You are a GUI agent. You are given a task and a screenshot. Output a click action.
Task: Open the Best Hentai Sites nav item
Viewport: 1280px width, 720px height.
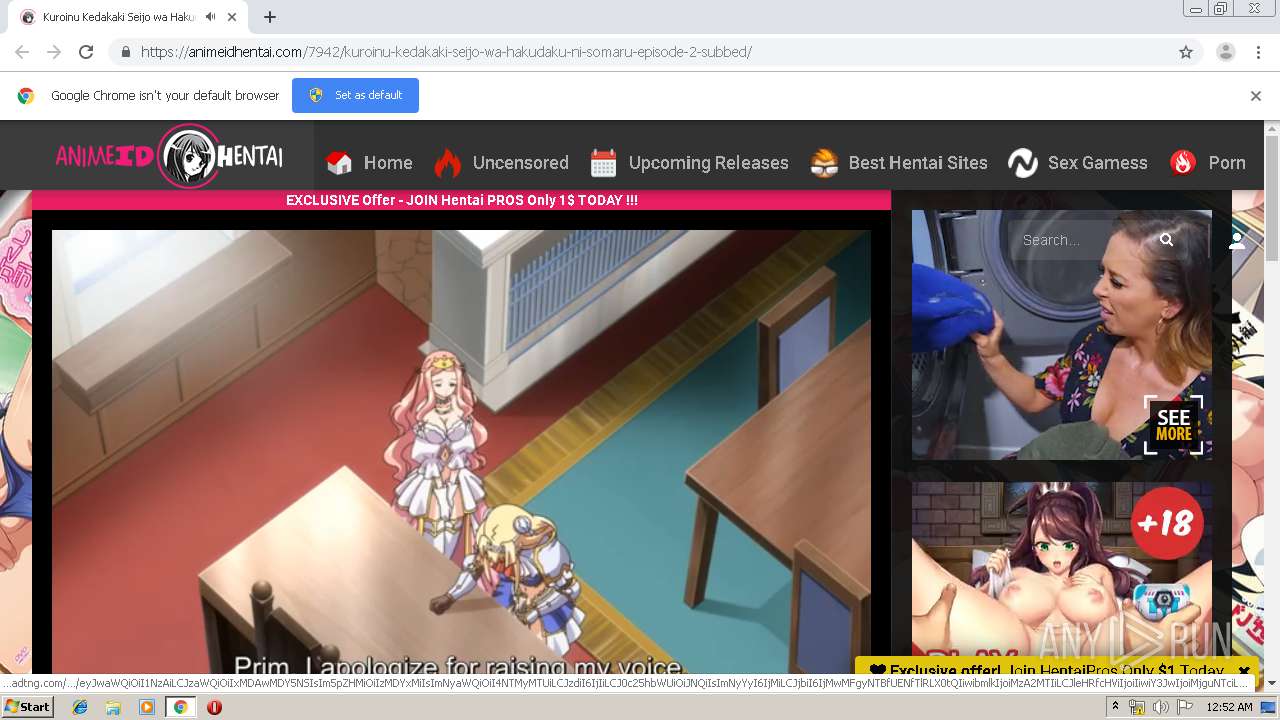(918, 163)
